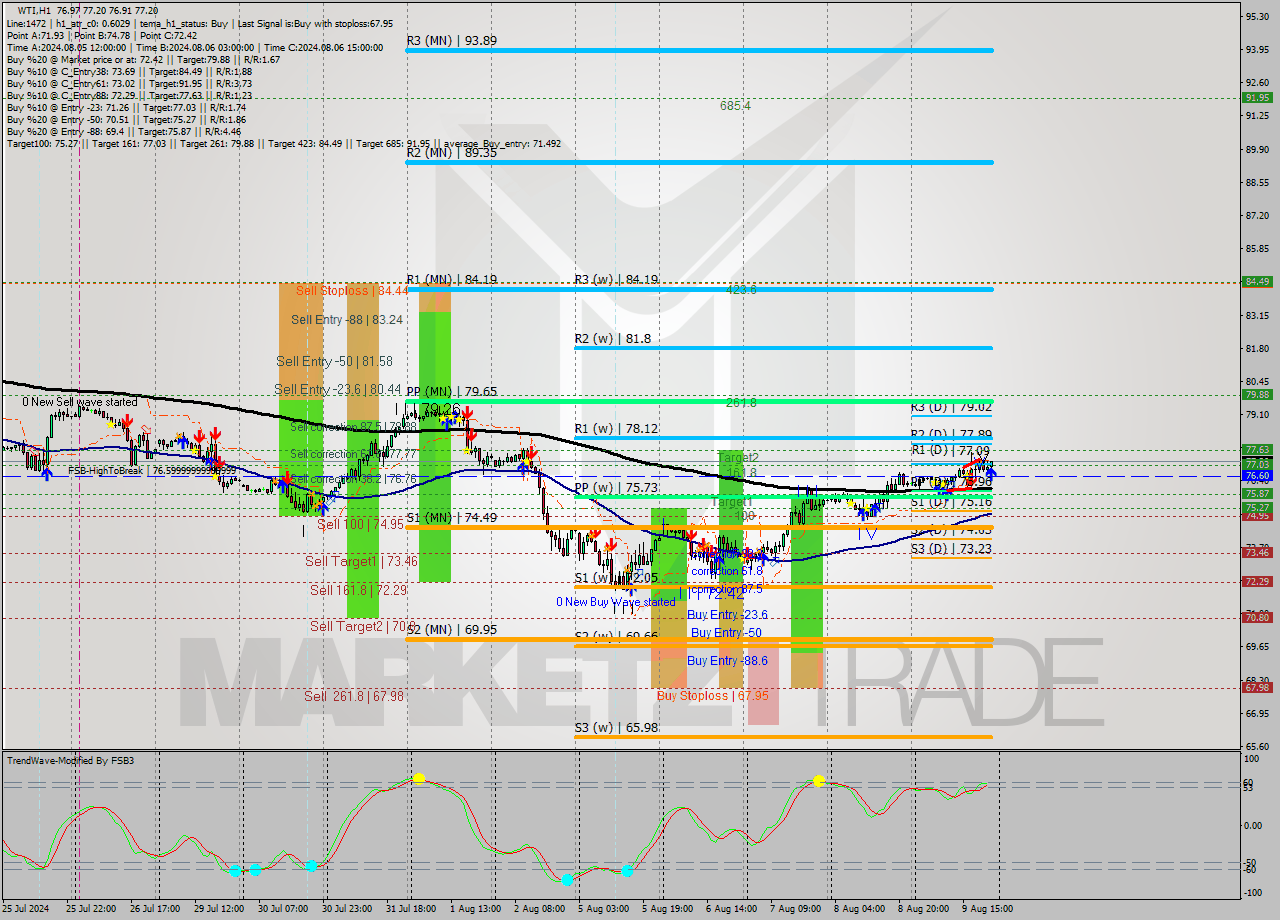Click the 25 Jul 2024 date label
1280x920 pixels.
coord(23,909)
